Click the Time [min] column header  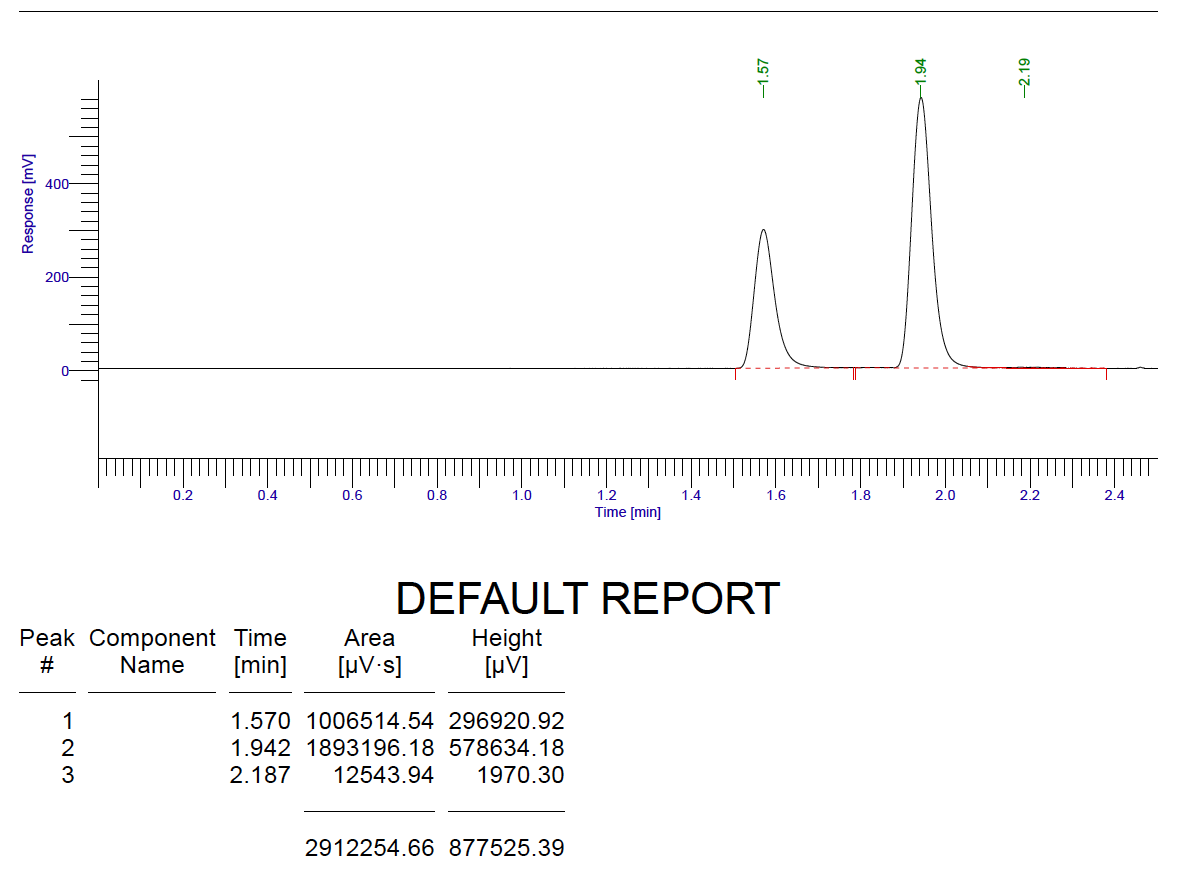click(260, 651)
